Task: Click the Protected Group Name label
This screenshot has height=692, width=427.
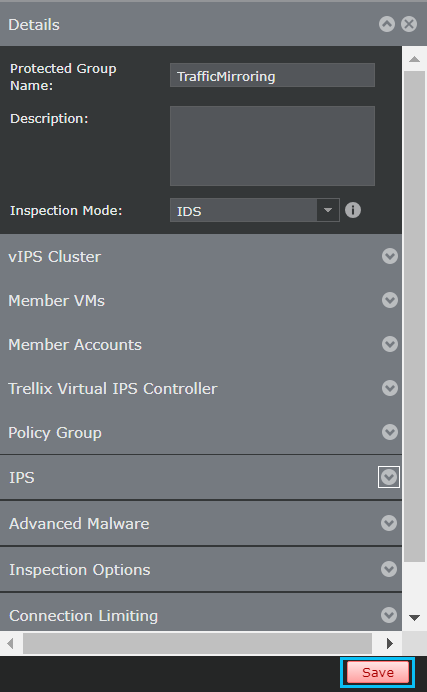Action: click(x=63, y=77)
